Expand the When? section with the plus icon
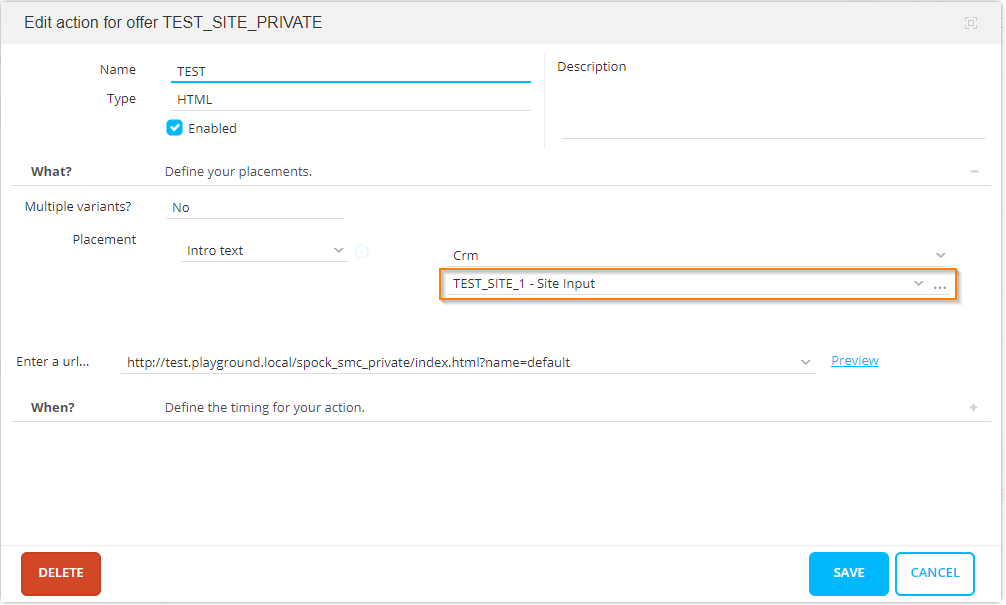1006x605 pixels. coord(974,408)
